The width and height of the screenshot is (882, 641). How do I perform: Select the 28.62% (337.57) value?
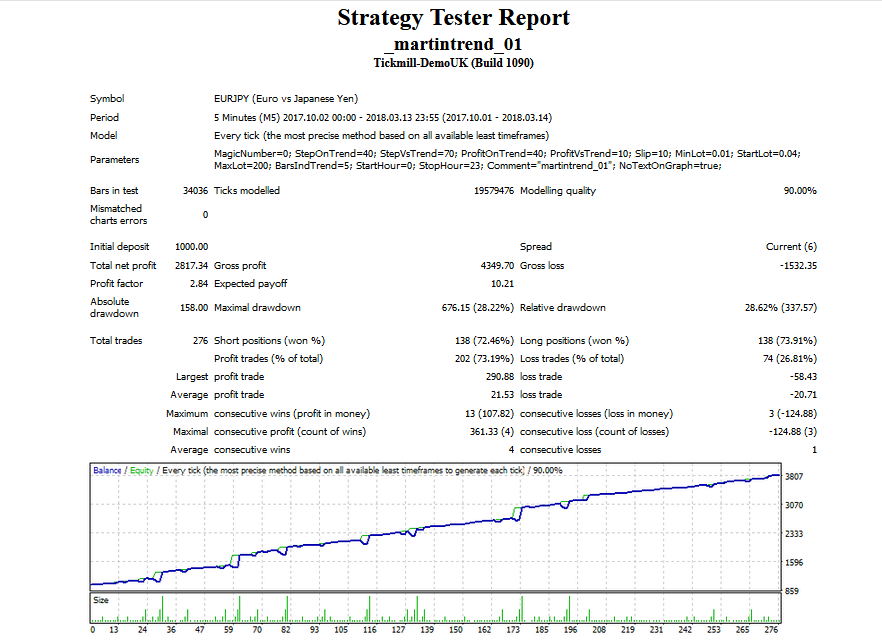[781, 308]
